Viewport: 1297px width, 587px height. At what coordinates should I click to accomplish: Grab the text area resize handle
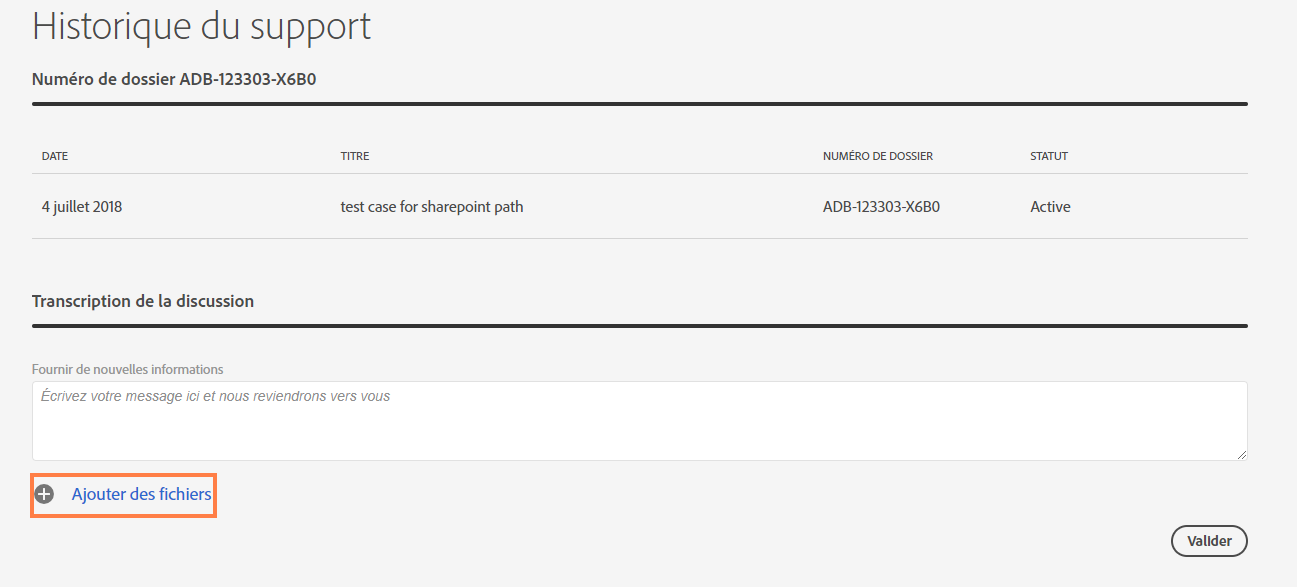pos(1242,455)
